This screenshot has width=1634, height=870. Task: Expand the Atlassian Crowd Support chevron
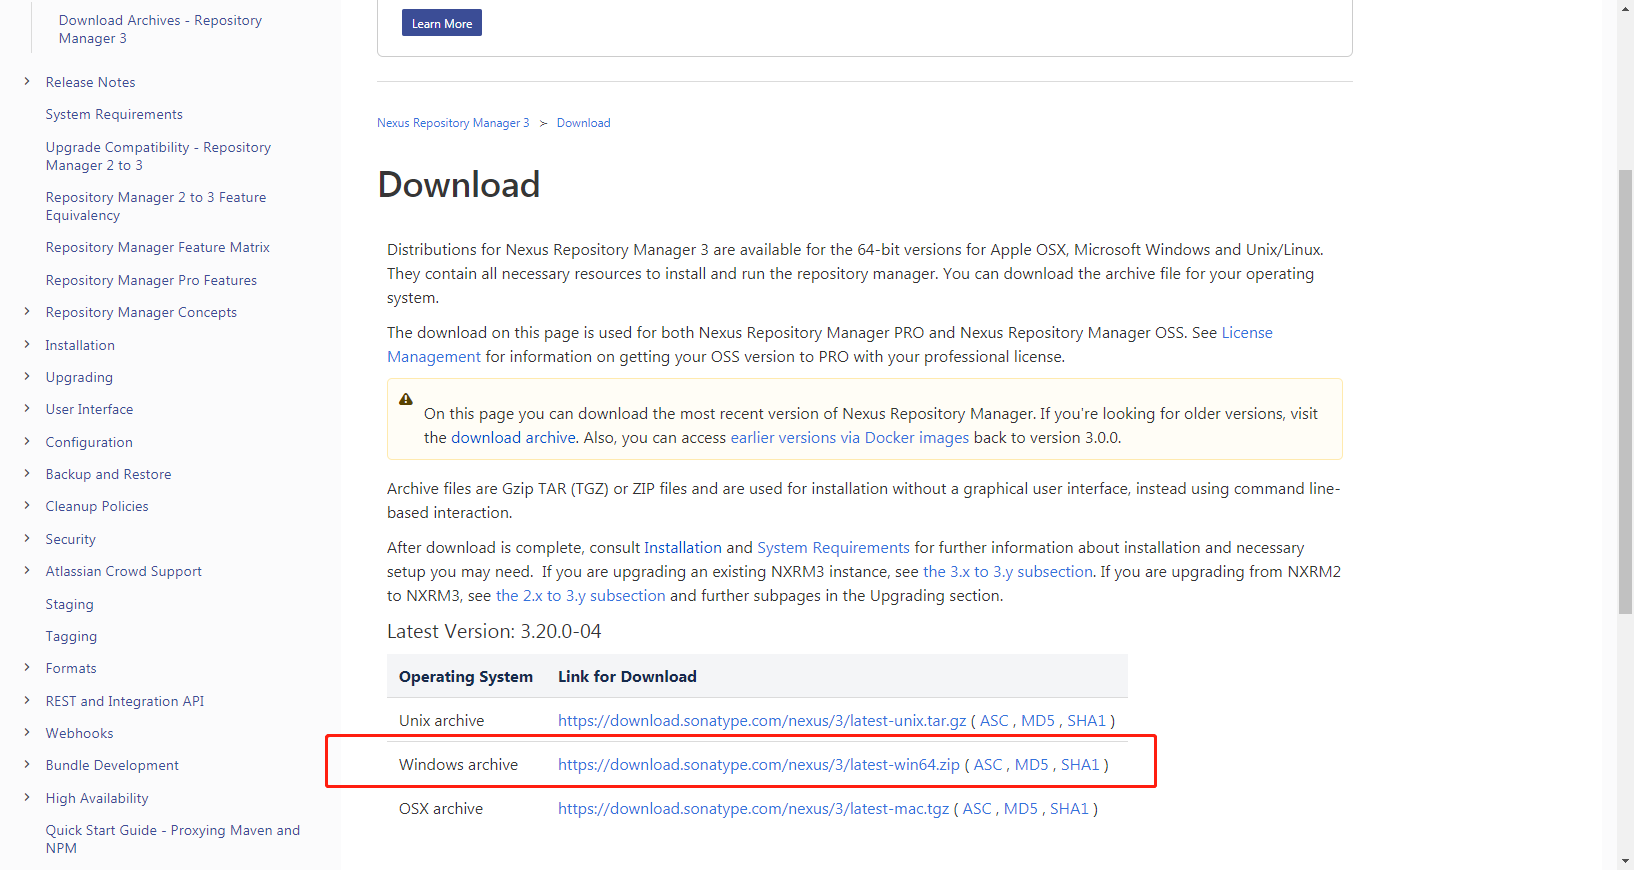tap(27, 571)
